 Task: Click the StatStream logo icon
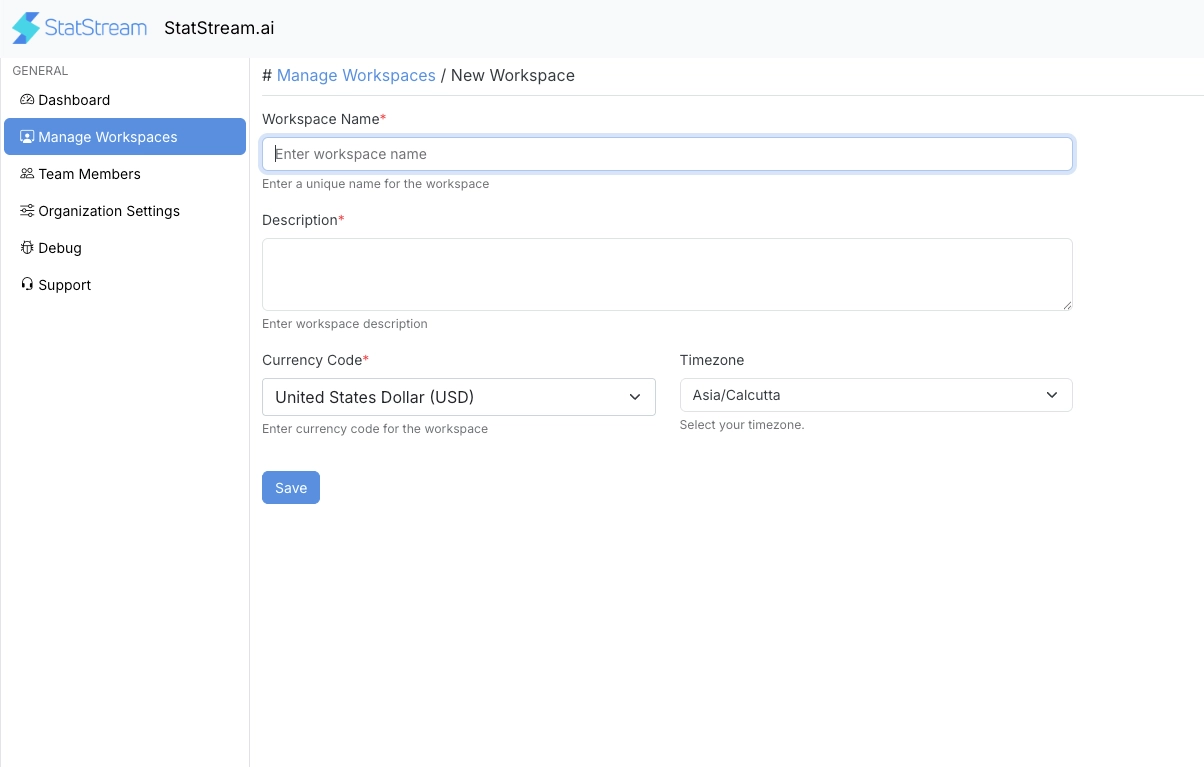(x=26, y=28)
